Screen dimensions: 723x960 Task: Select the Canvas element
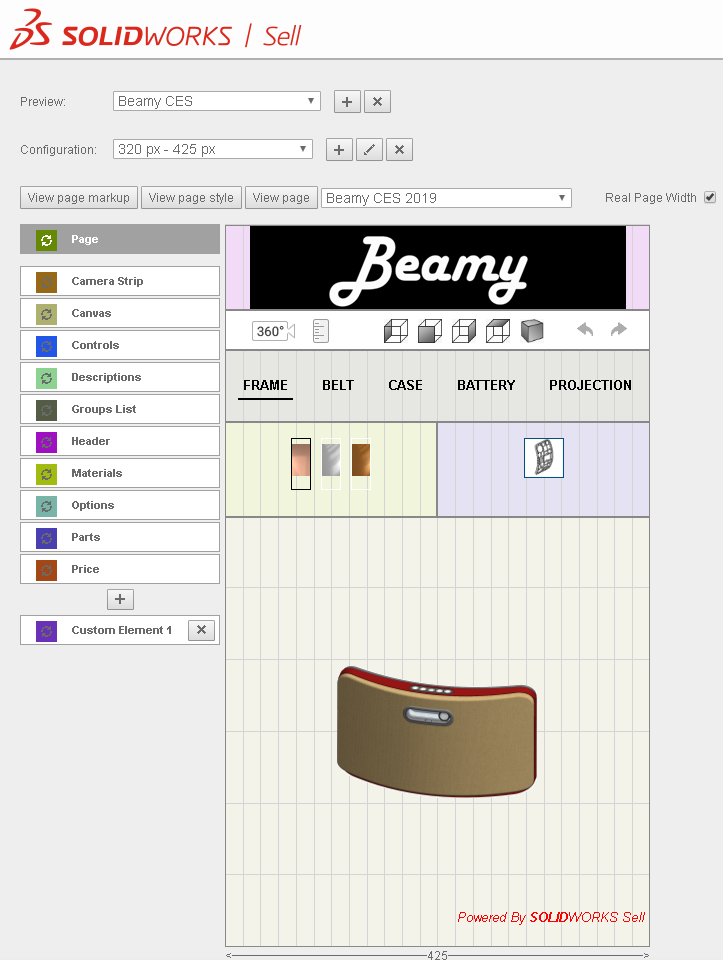[120, 313]
